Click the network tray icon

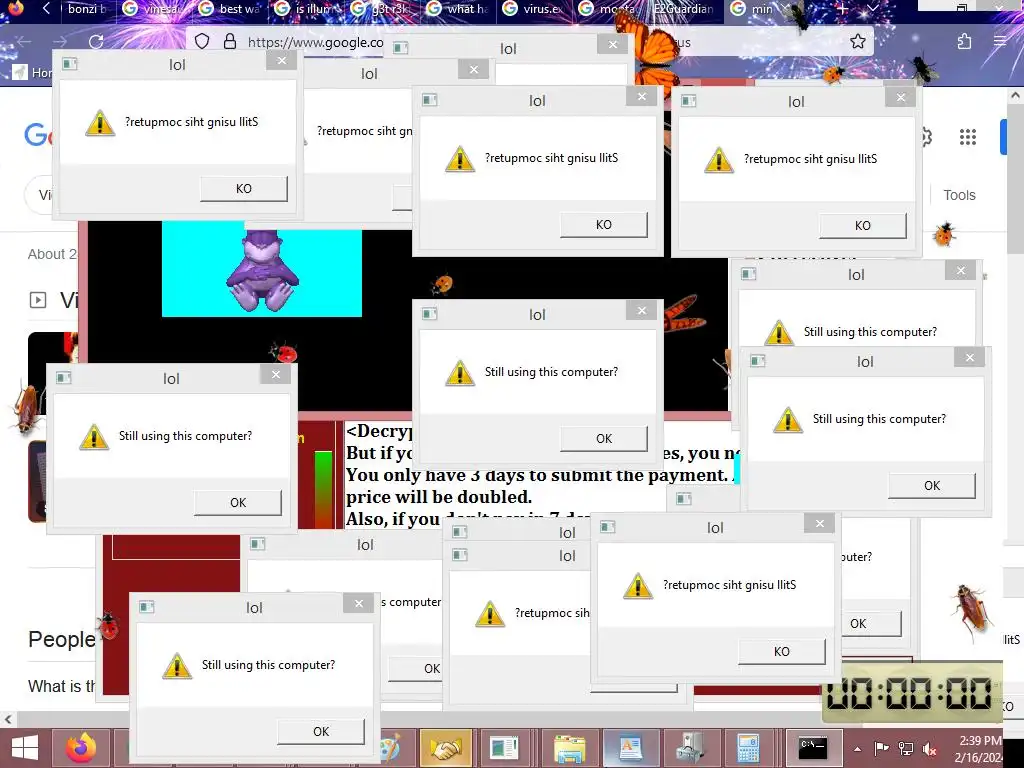pos(905,749)
